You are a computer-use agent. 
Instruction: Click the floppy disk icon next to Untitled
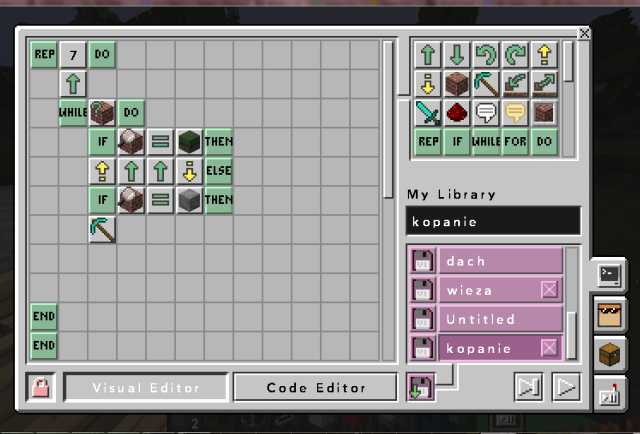pos(423,319)
